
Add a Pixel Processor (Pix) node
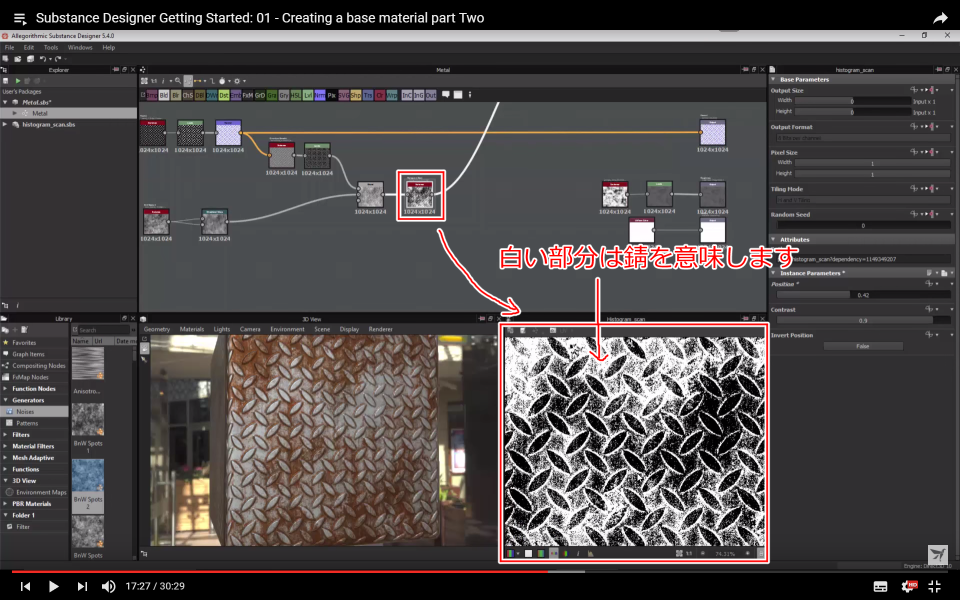[331, 96]
